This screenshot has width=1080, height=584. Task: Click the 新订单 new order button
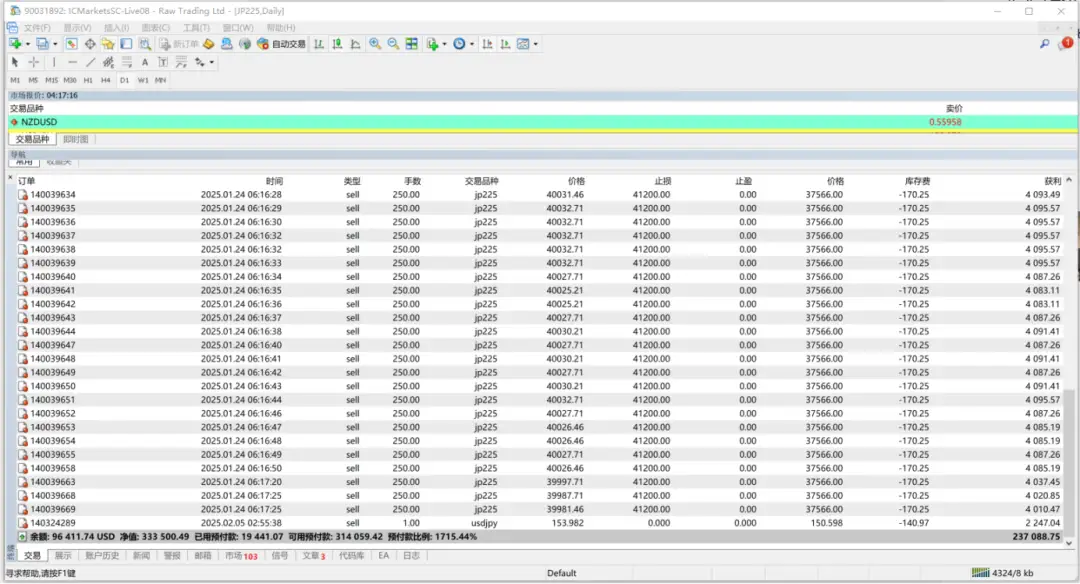(178, 44)
